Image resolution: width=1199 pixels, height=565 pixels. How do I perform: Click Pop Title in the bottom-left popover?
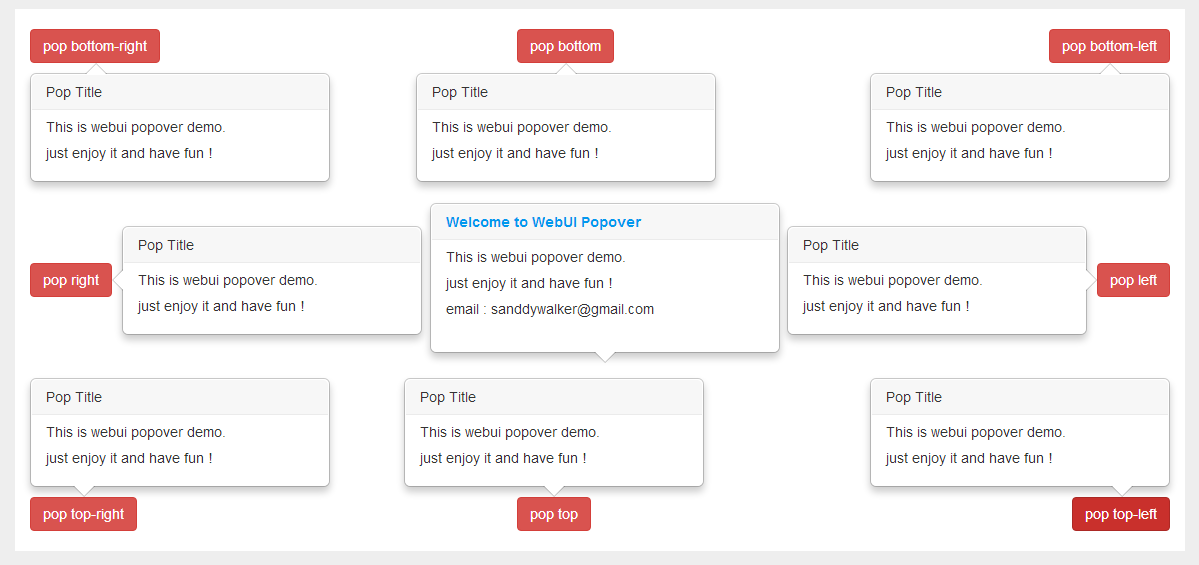(914, 93)
